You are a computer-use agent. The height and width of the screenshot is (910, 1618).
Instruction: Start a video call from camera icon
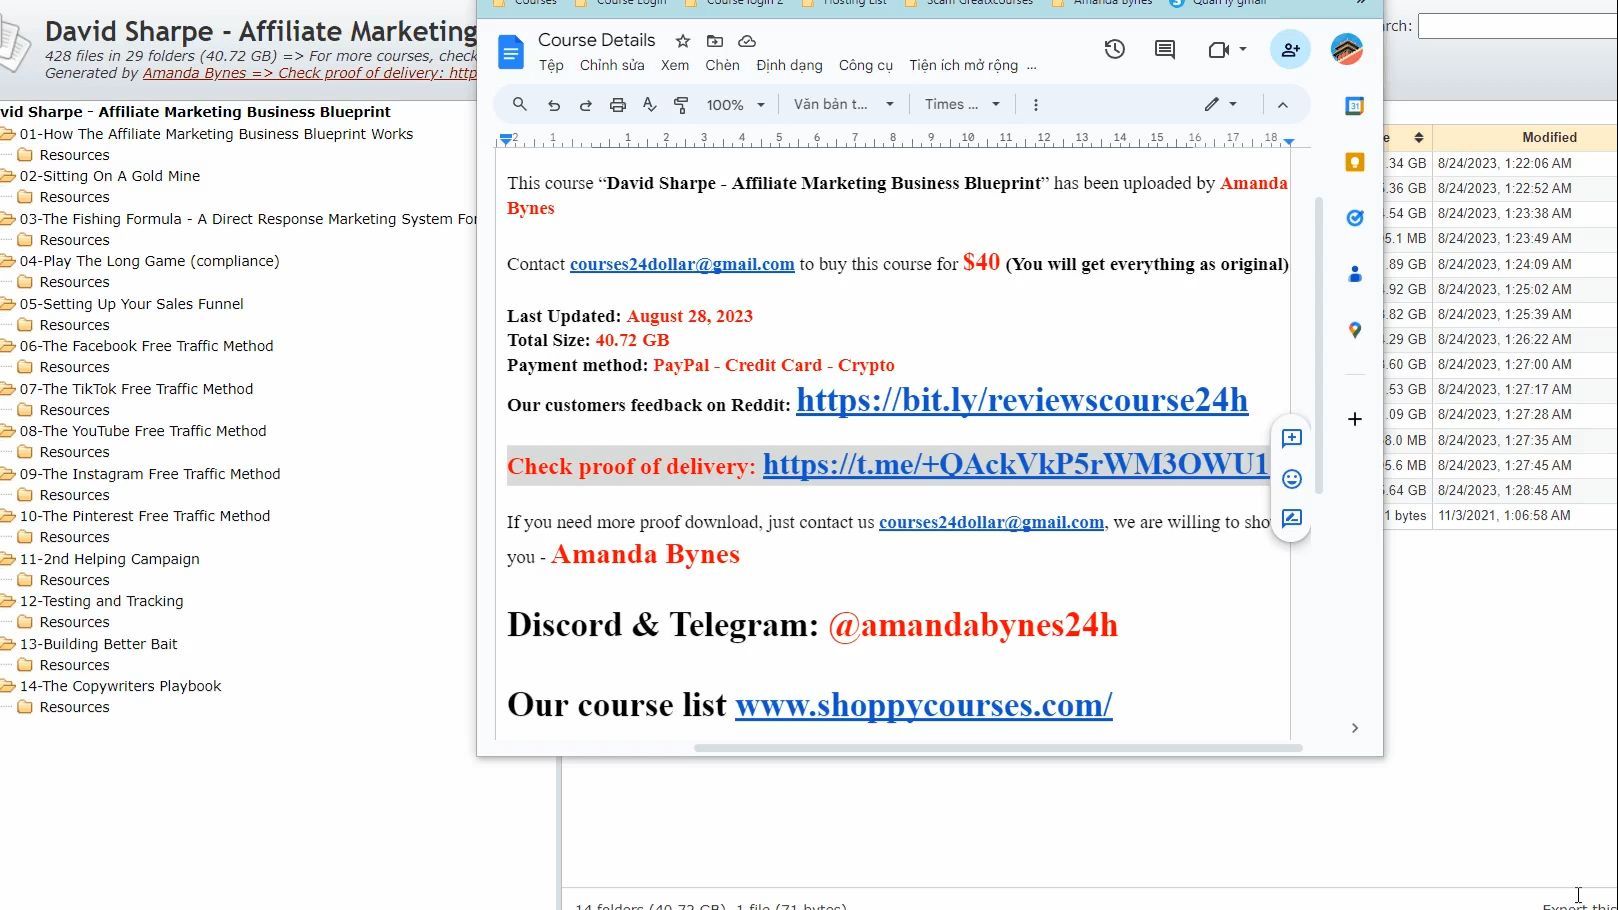(1218, 49)
